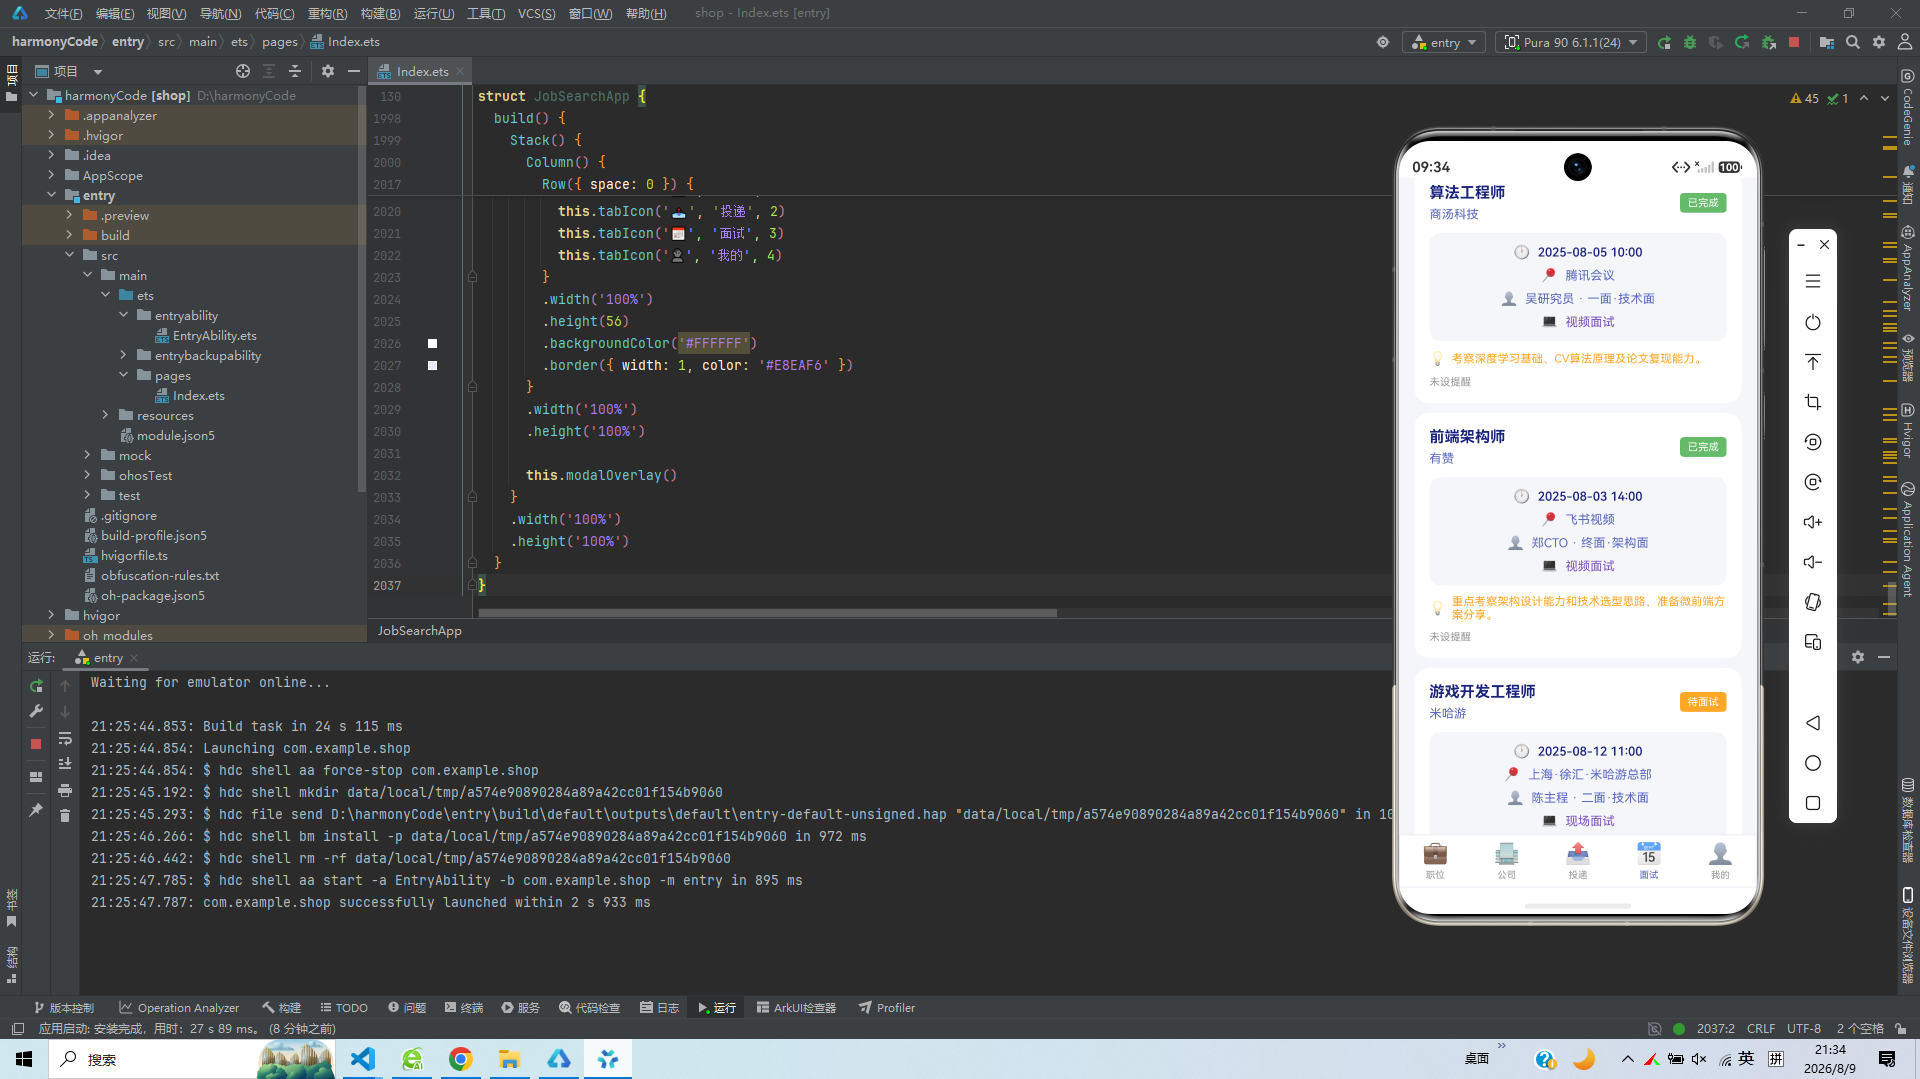The width and height of the screenshot is (1920, 1079).
Task: Rerun entry from the Run panel sidebar
Action: 36,685
